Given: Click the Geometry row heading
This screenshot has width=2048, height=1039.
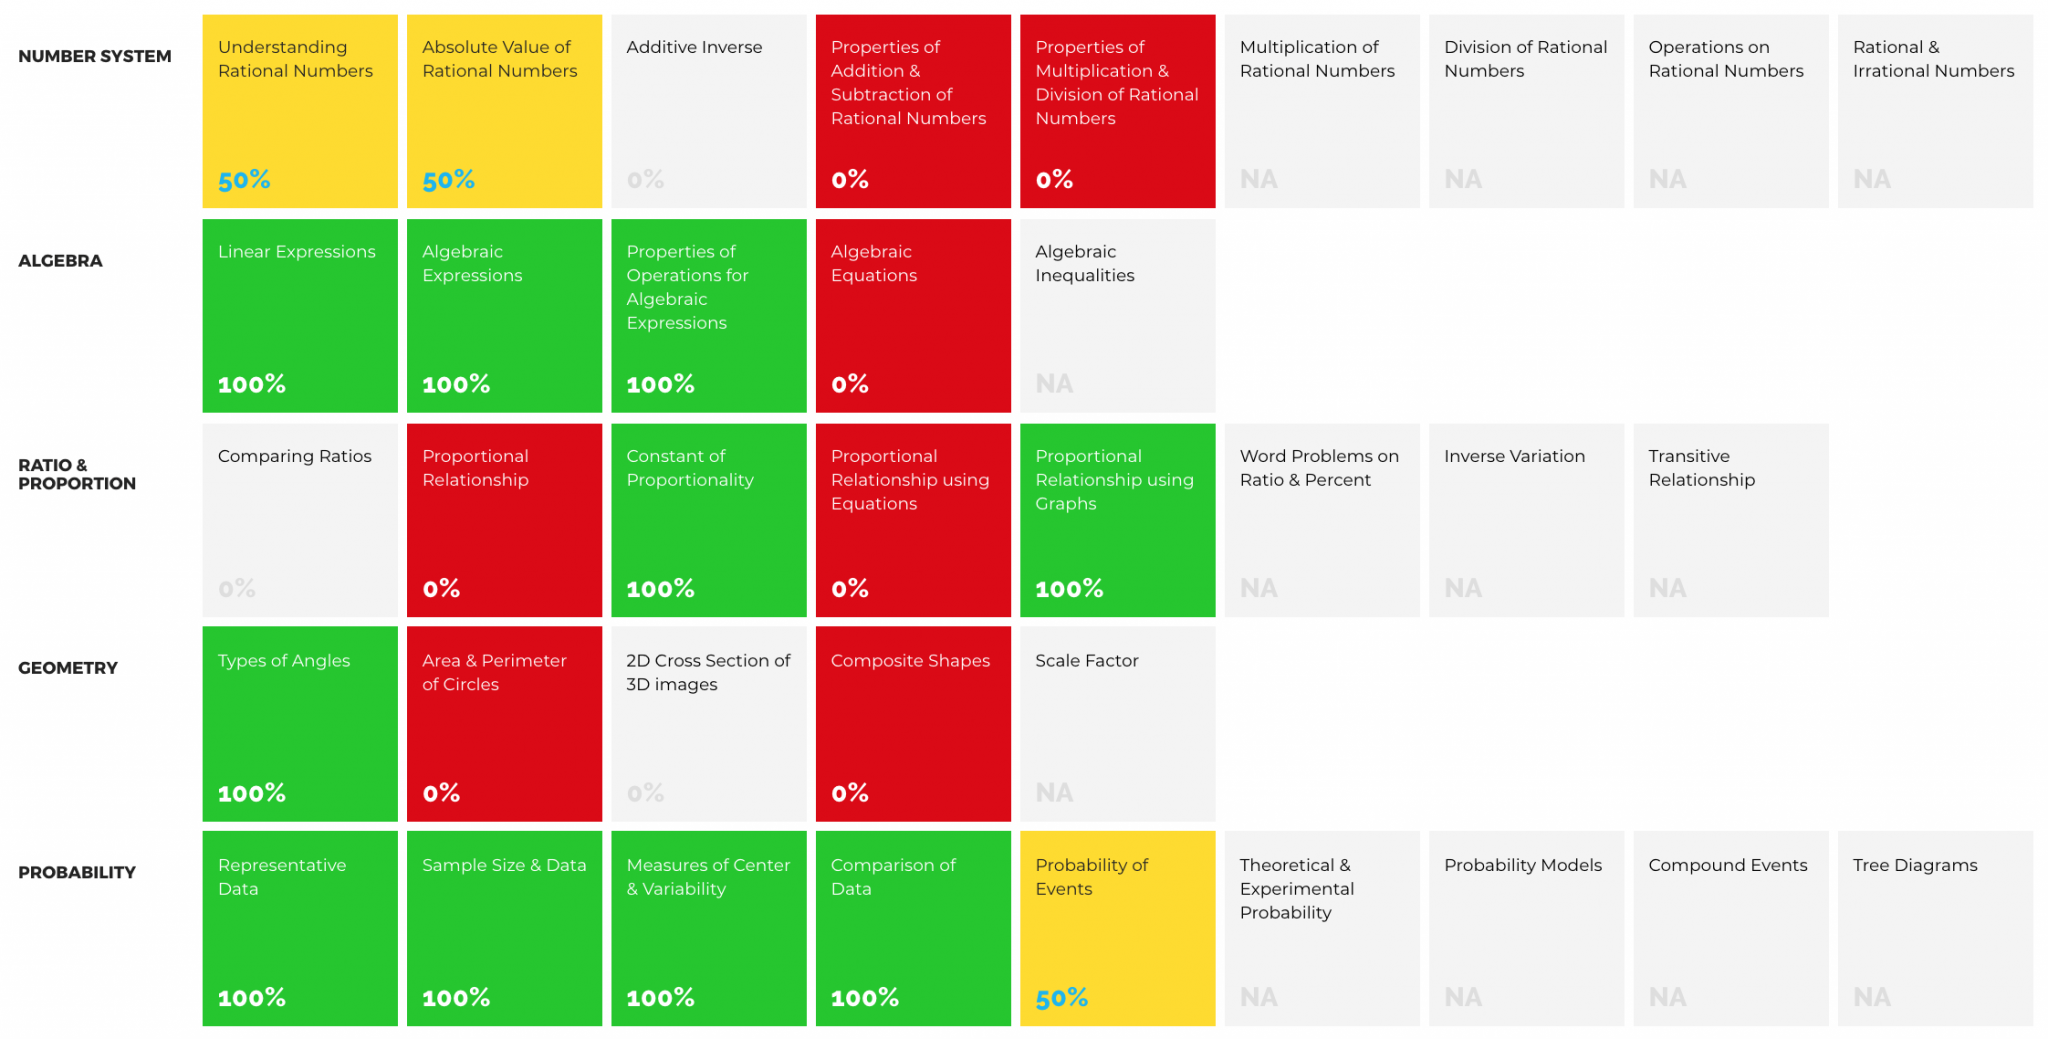Looking at the screenshot, I should tap(68, 668).
